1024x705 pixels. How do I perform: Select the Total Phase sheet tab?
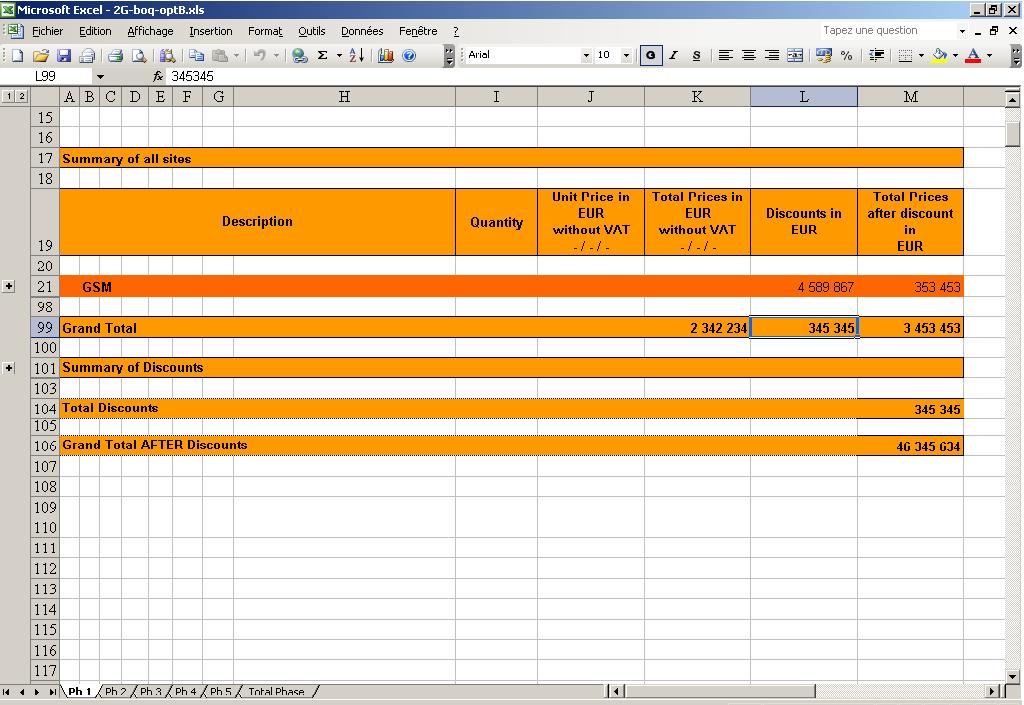click(x=276, y=691)
